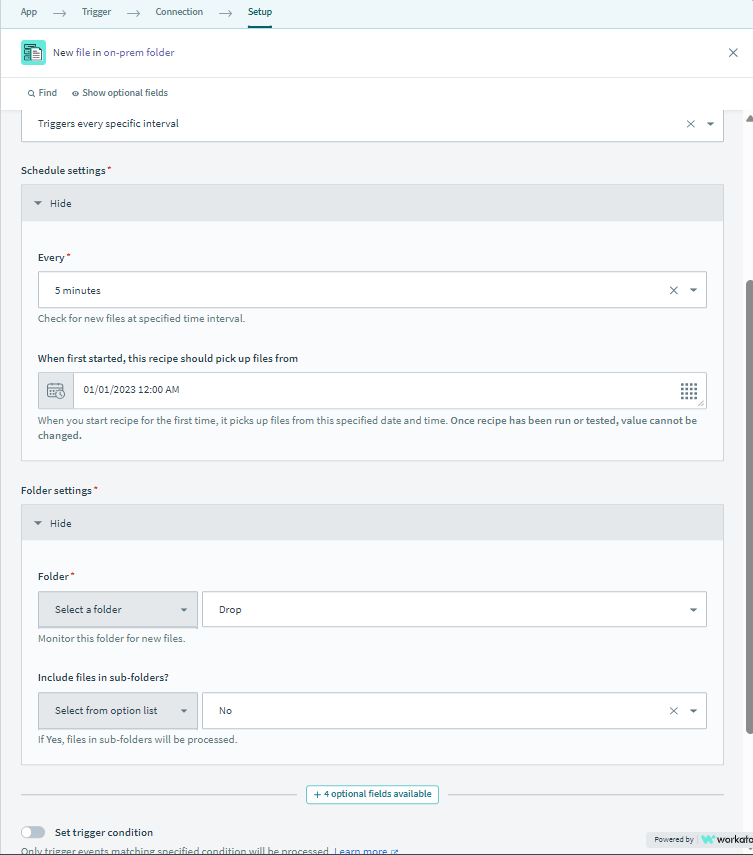Viewport: 753px width, 855px height.
Task: Open the Learn more link
Action: (x=361, y=851)
